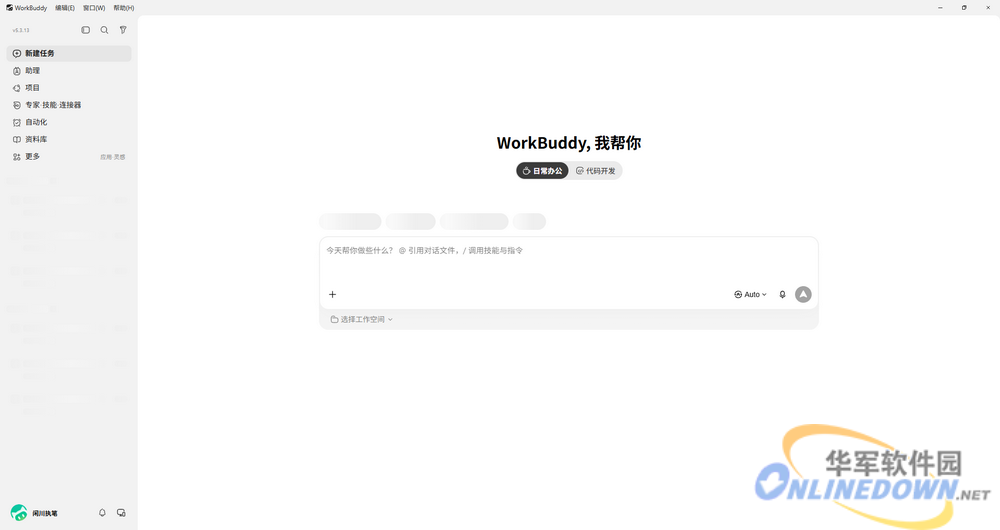
Task: Click the green user avatar
Action: (19, 513)
